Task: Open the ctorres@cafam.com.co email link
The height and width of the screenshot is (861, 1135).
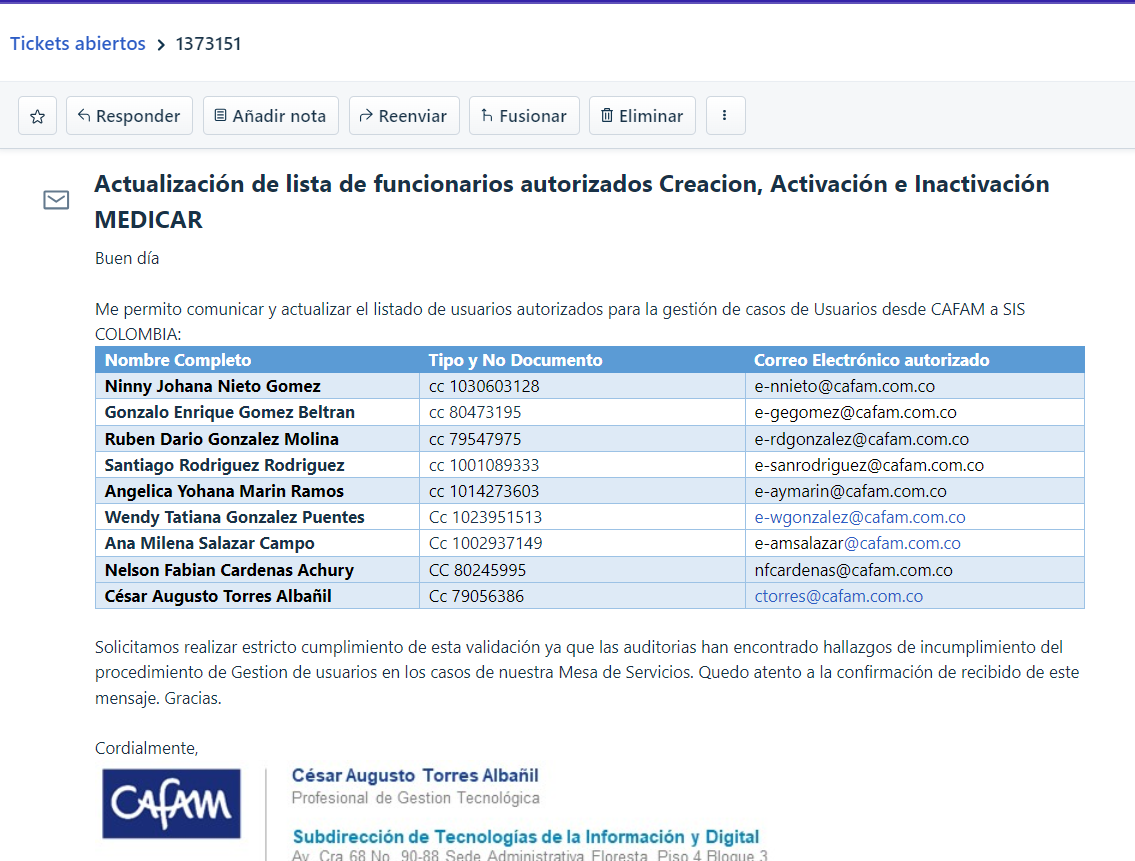Action: (839, 596)
